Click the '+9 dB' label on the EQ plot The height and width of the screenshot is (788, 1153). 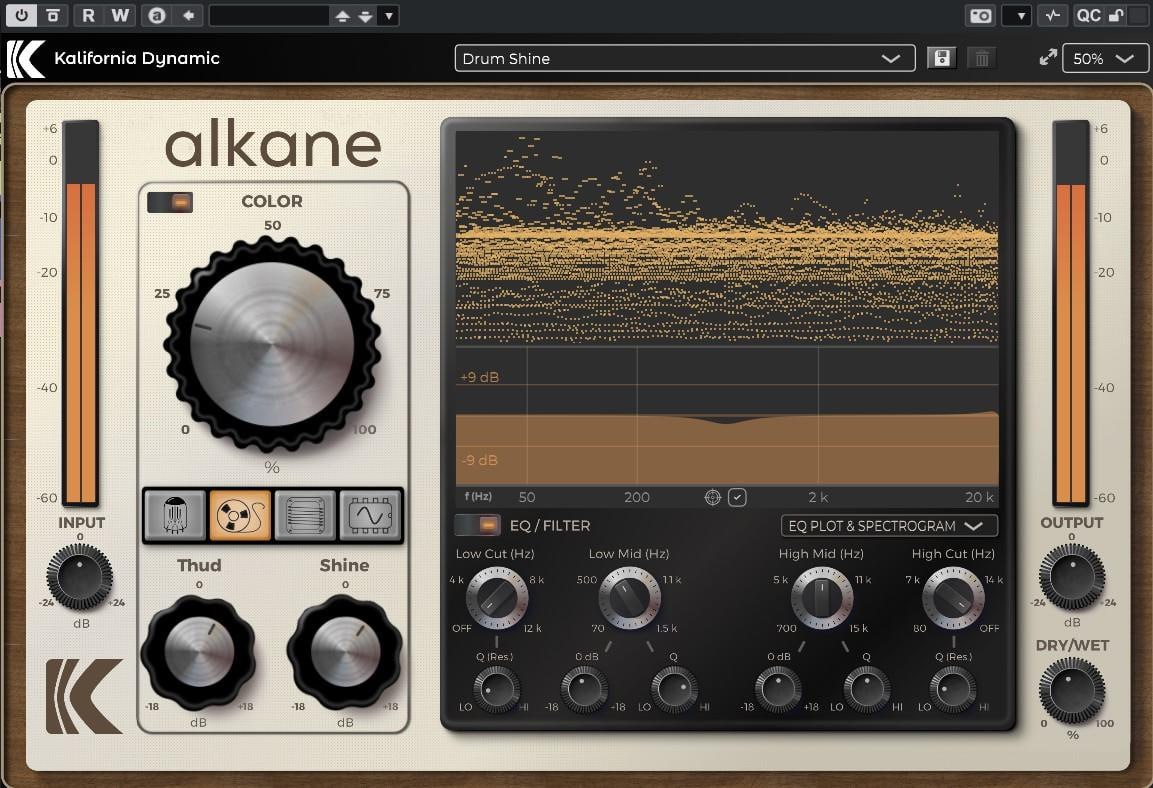coord(479,377)
